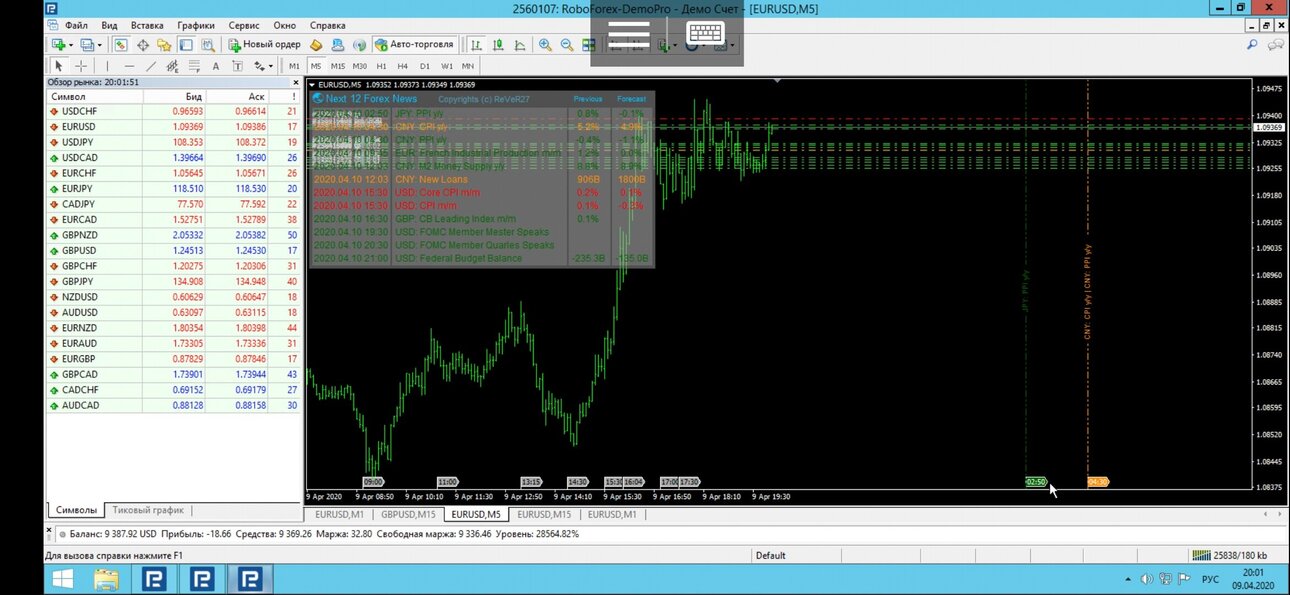1290x595 pixels.
Task: Open the Data Window crosshair-circle icon
Action: pos(143,44)
